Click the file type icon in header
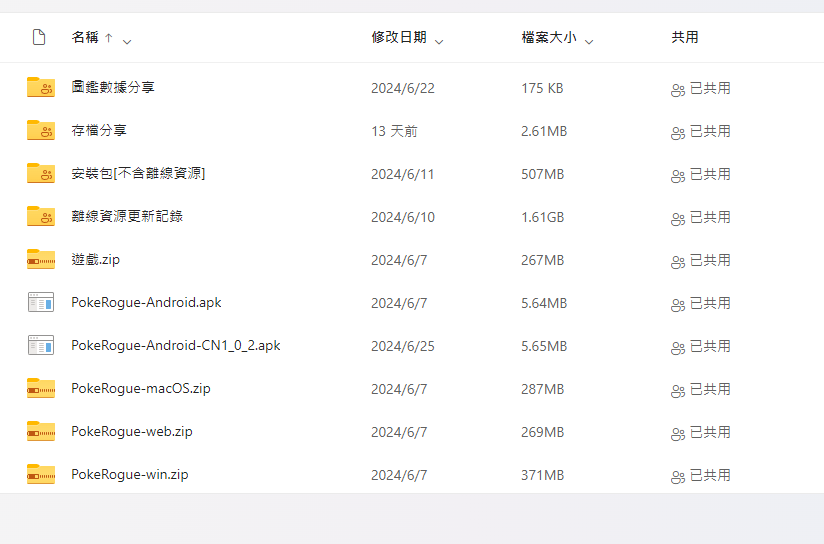This screenshot has width=824, height=544. [x=39, y=37]
